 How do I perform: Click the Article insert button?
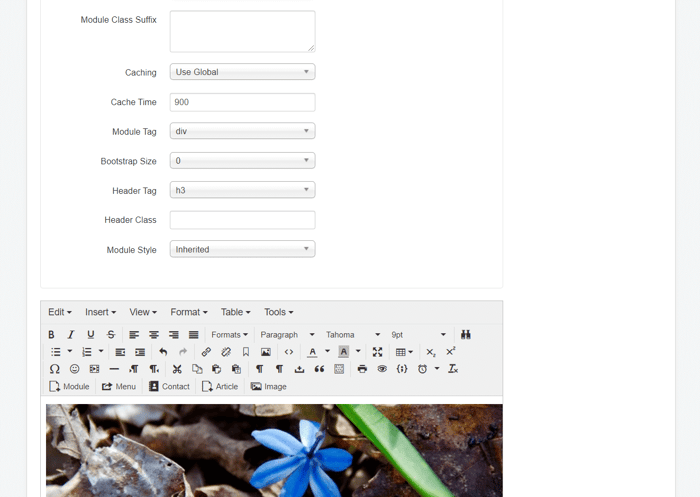220,386
